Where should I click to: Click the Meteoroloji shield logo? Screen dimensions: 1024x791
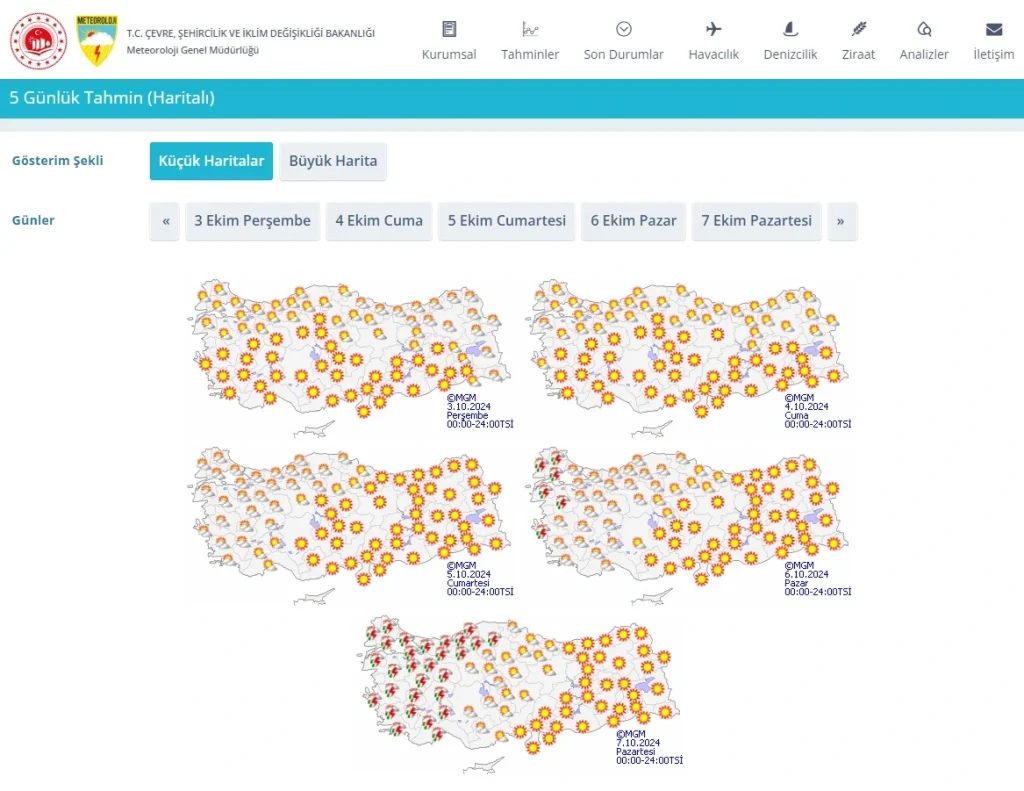coord(97,41)
